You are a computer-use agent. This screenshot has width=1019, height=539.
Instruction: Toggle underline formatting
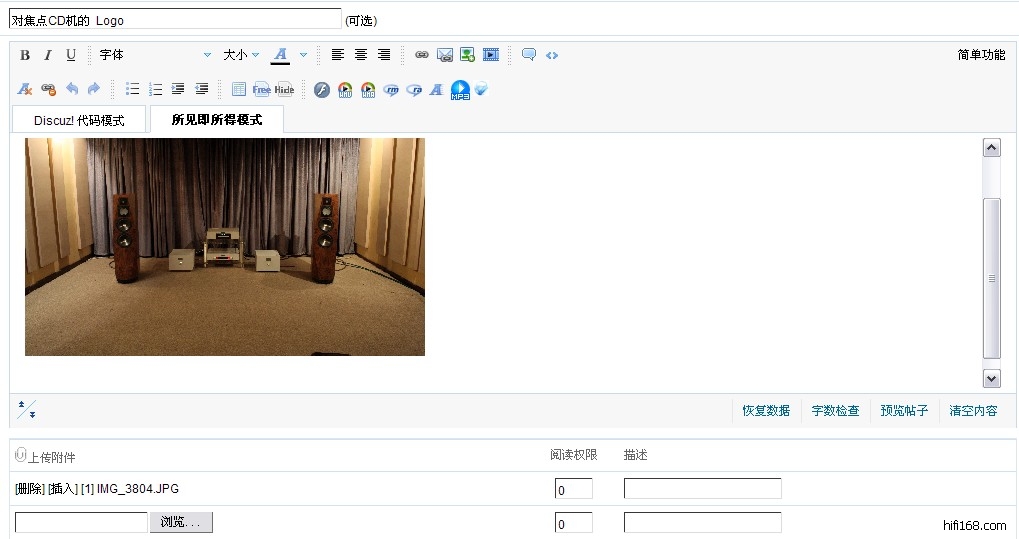click(71, 55)
